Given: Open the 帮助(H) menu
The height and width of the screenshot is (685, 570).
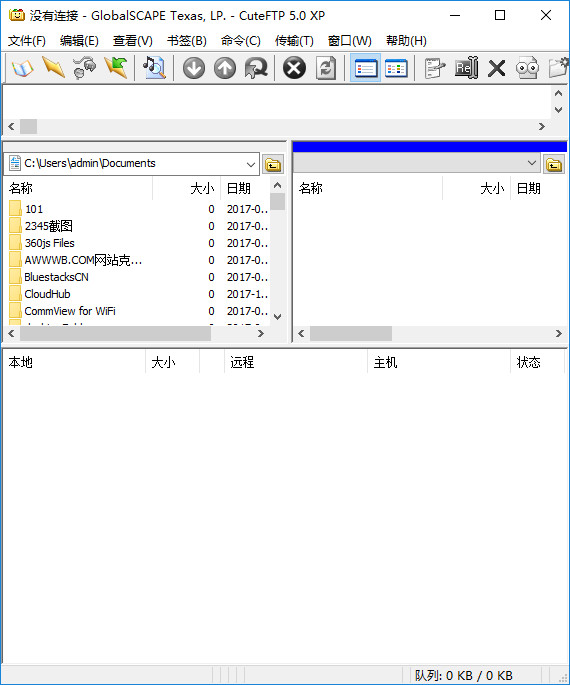Looking at the screenshot, I should pos(406,41).
